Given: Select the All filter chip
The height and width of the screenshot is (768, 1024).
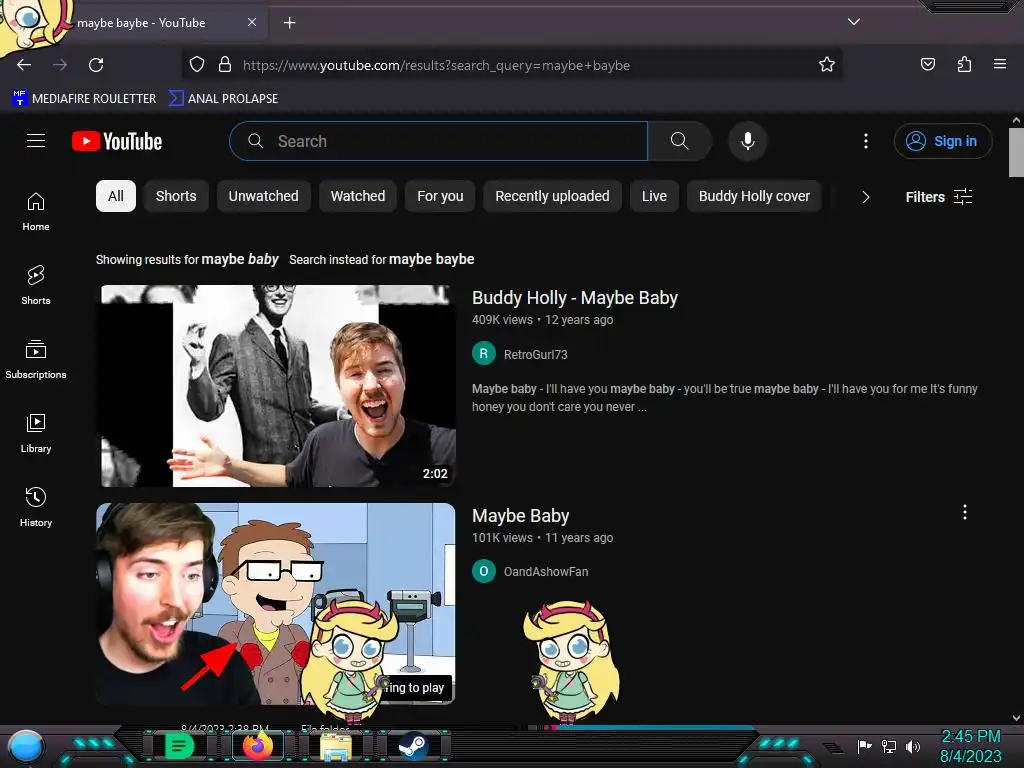Looking at the screenshot, I should [x=116, y=196].
